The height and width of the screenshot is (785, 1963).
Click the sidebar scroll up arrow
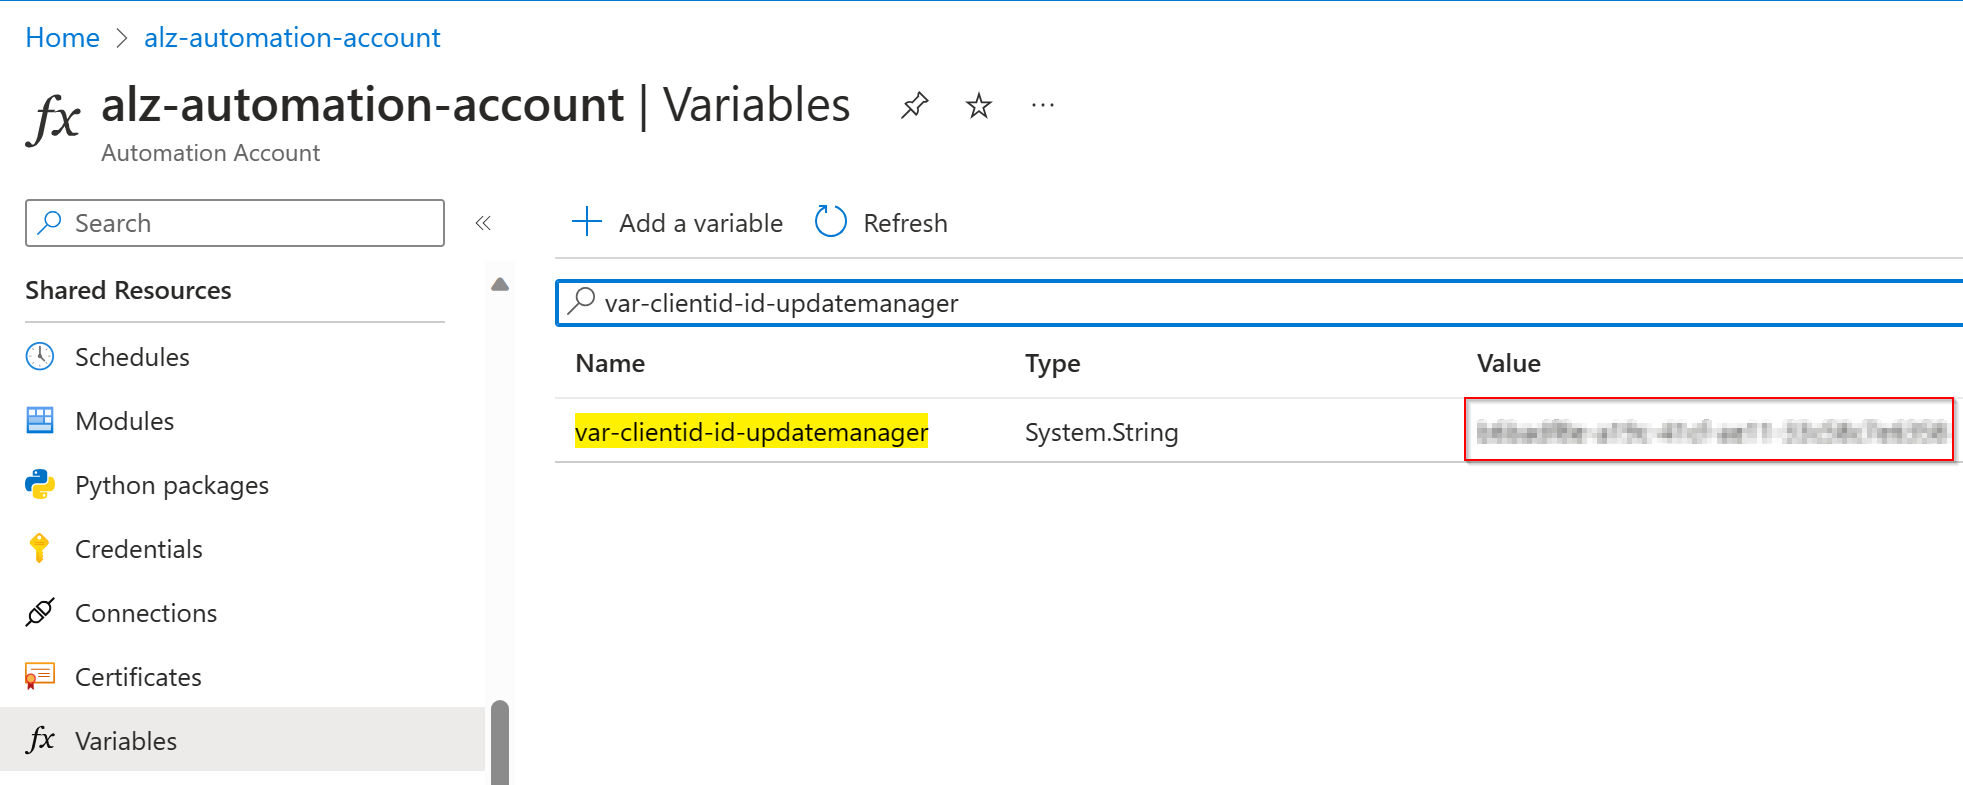pos(500,285)
